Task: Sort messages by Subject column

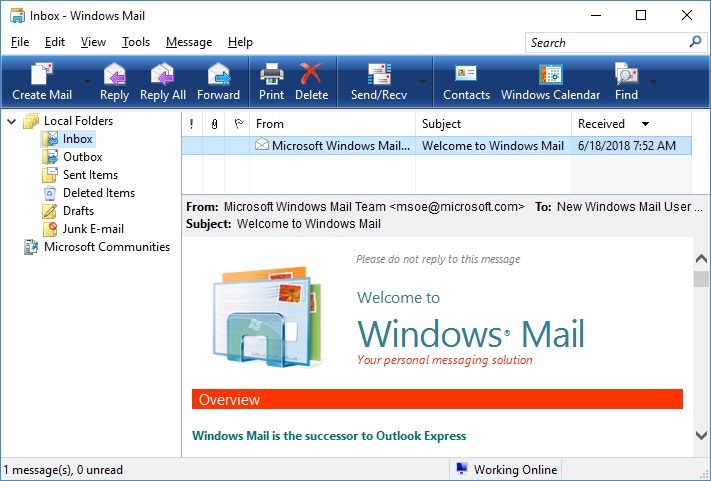Action: click(x=493, y=124)
